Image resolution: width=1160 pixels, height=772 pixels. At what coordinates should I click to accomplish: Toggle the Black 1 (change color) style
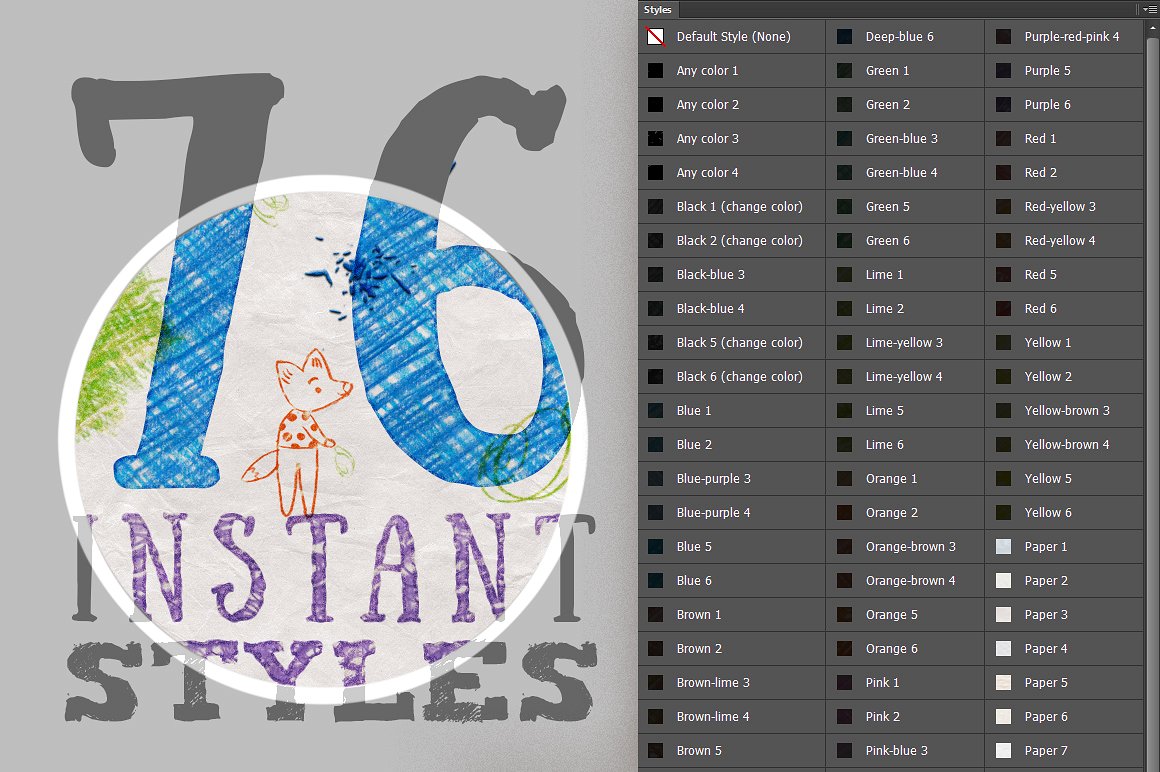tap(657, 206)
